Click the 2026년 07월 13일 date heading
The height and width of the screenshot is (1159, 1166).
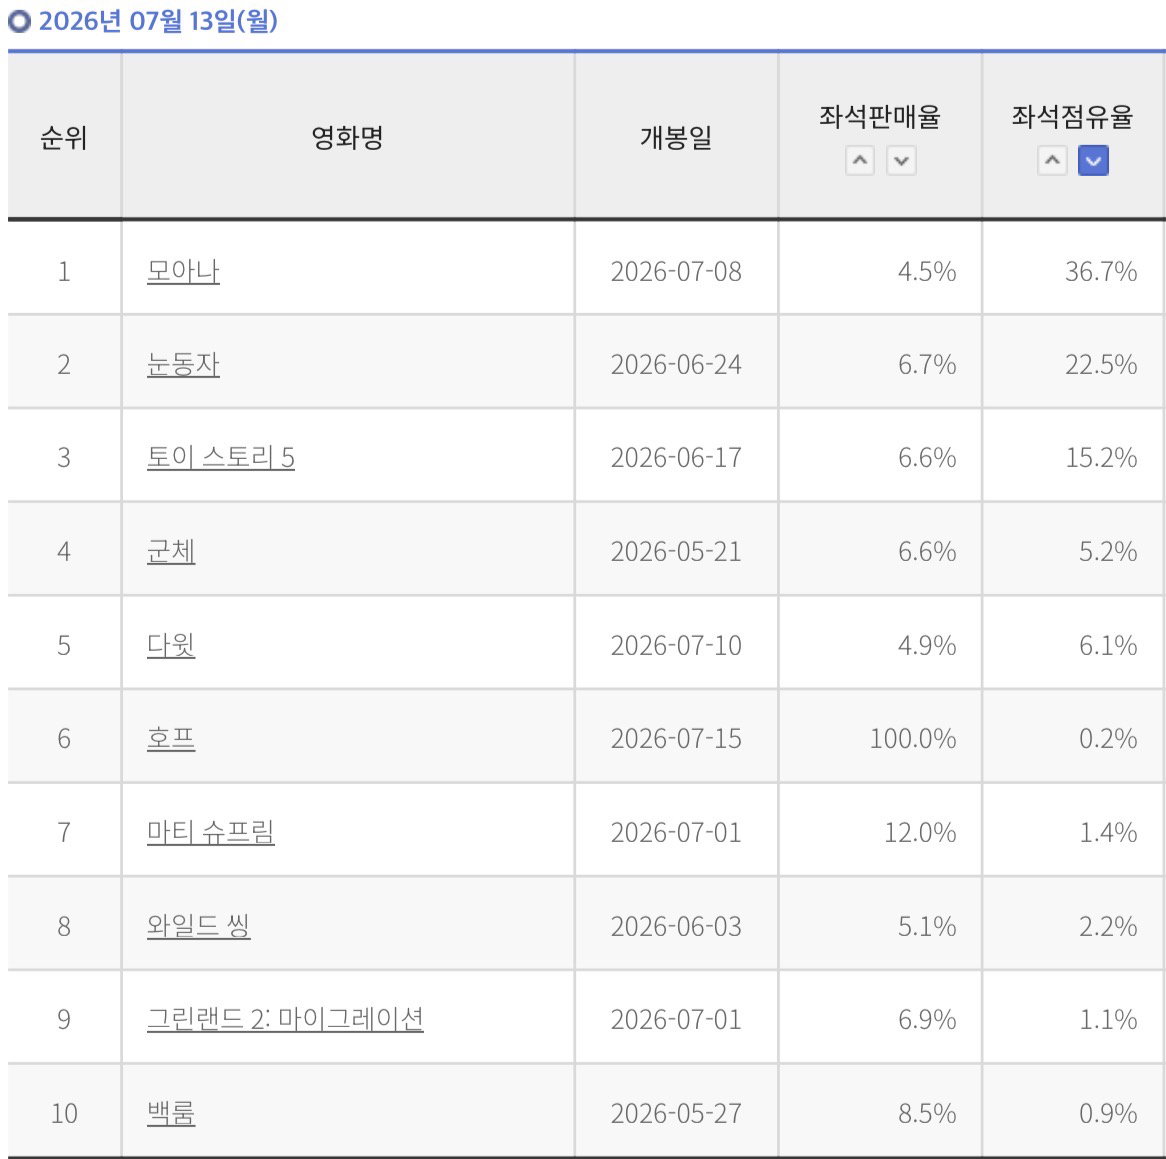(158, 21)
